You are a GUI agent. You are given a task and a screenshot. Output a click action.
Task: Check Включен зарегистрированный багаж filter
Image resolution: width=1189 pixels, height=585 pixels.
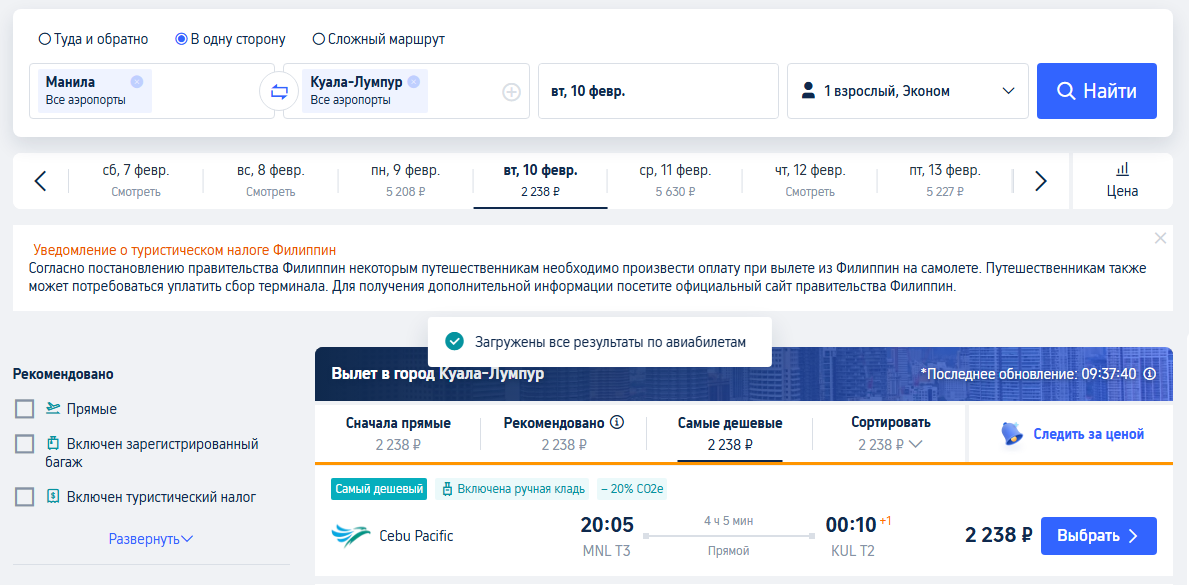pyautogui.click(x=24, y=444)
